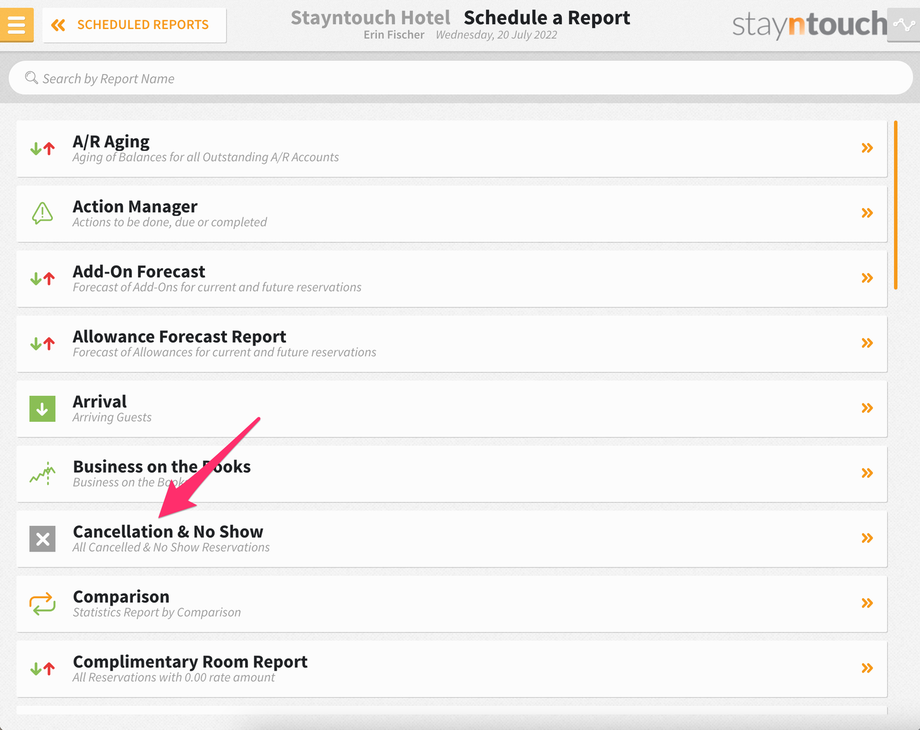Open the activity graph icon at top right
Screen dimensions: 920x730
click(904, 25)
